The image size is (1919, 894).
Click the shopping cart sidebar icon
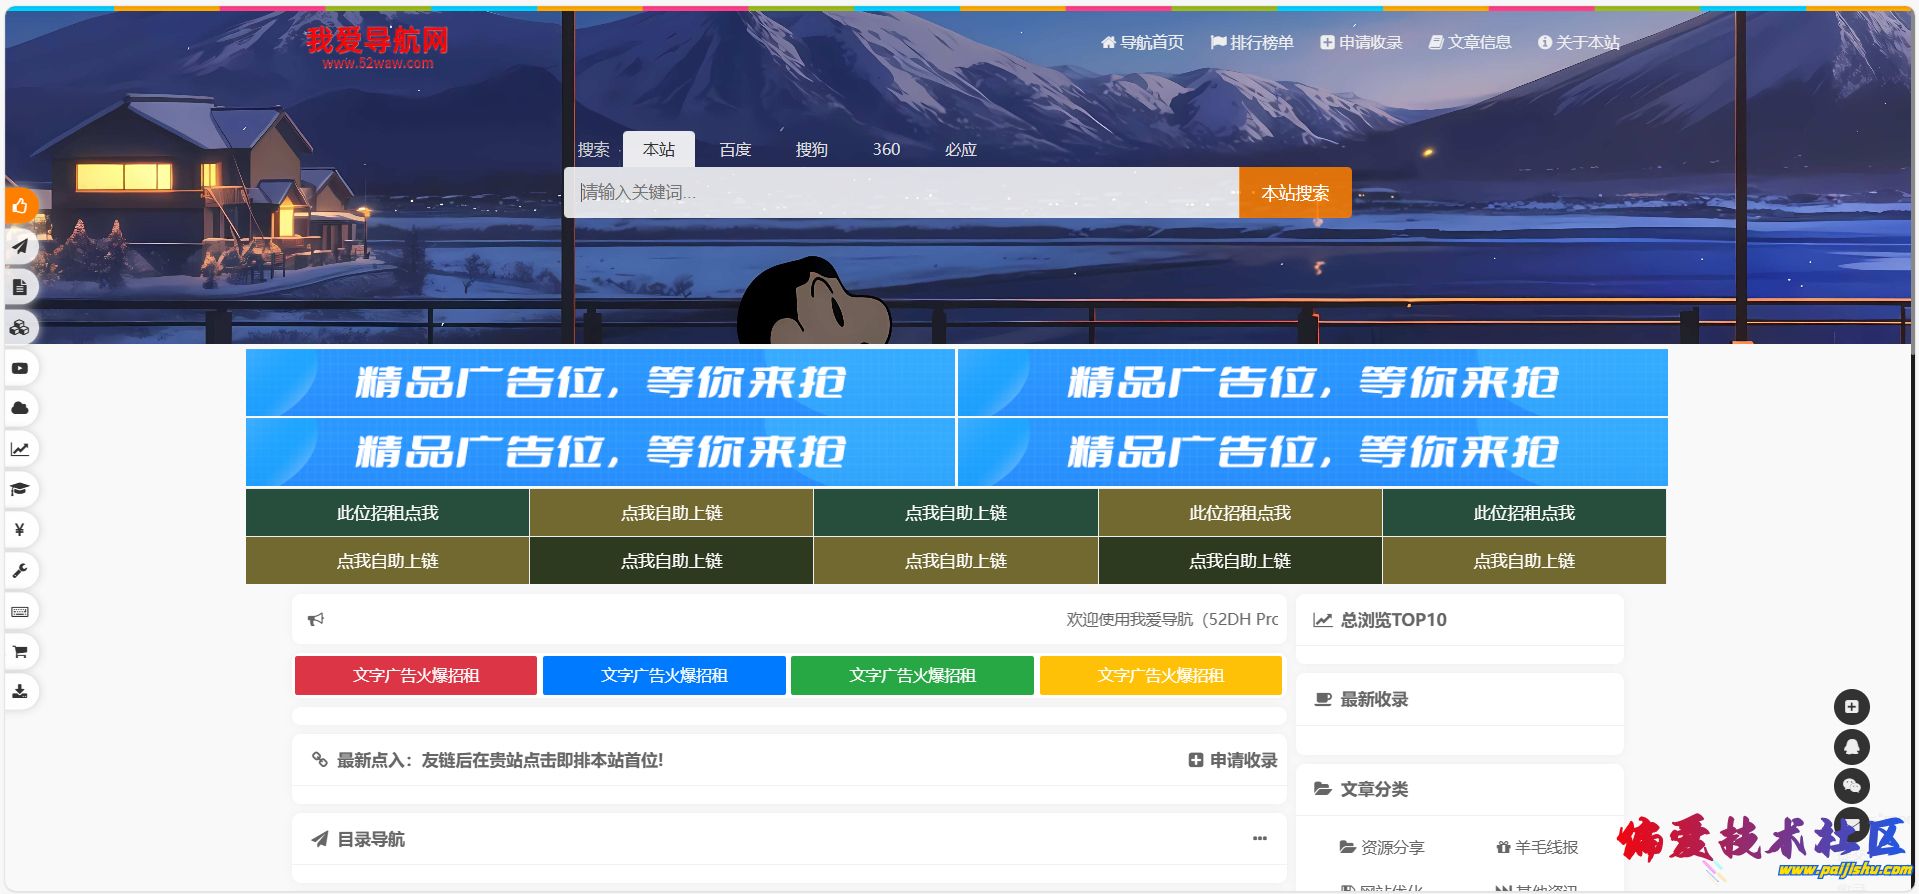pyautogui.click(x=20, y=652)
